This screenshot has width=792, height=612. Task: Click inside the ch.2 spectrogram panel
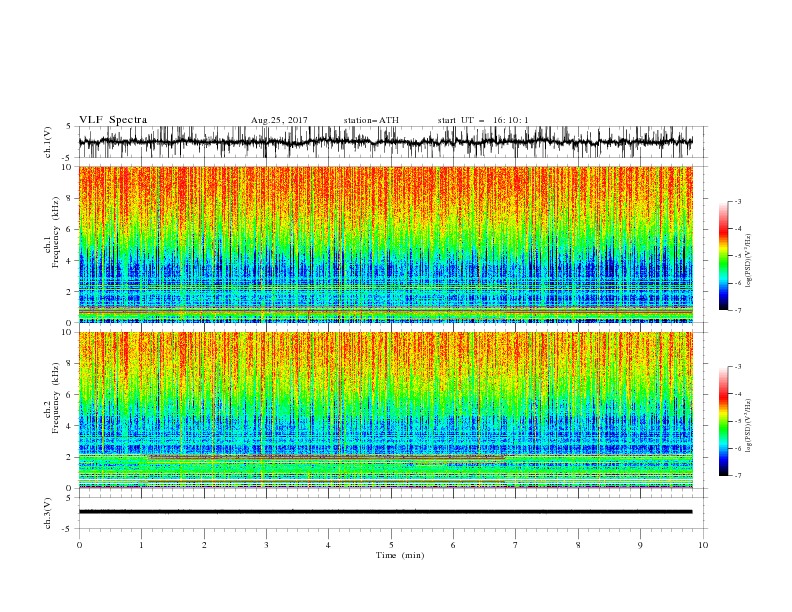pyautogui.click(x=385, y=410)
